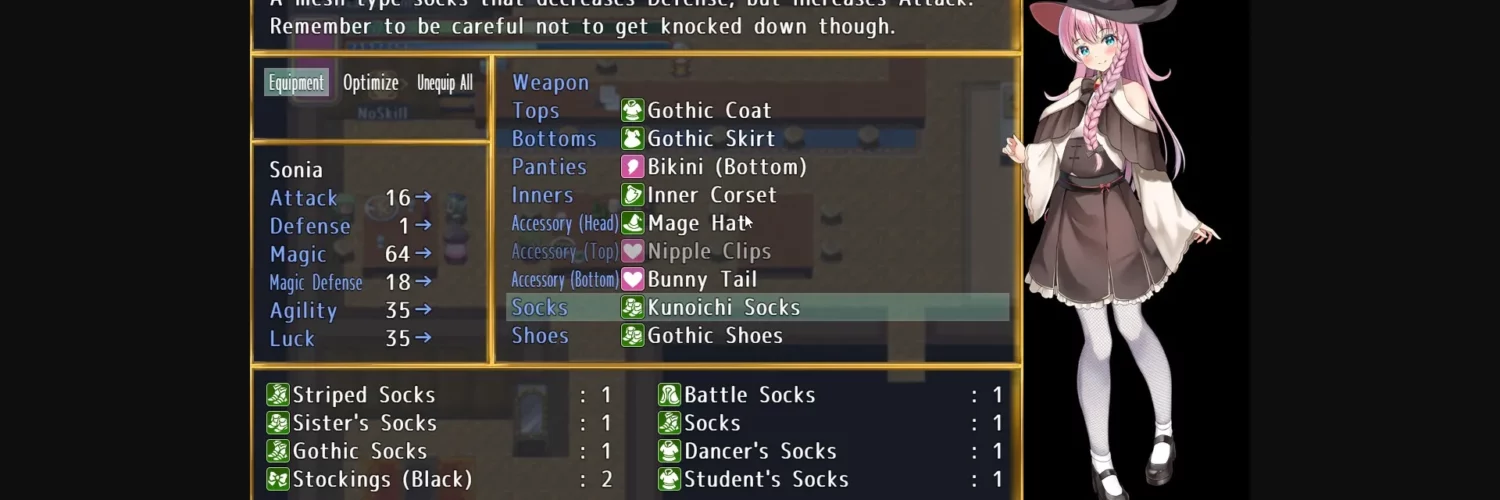Pick Striped Socks from inventory list

tap(440, 395)
